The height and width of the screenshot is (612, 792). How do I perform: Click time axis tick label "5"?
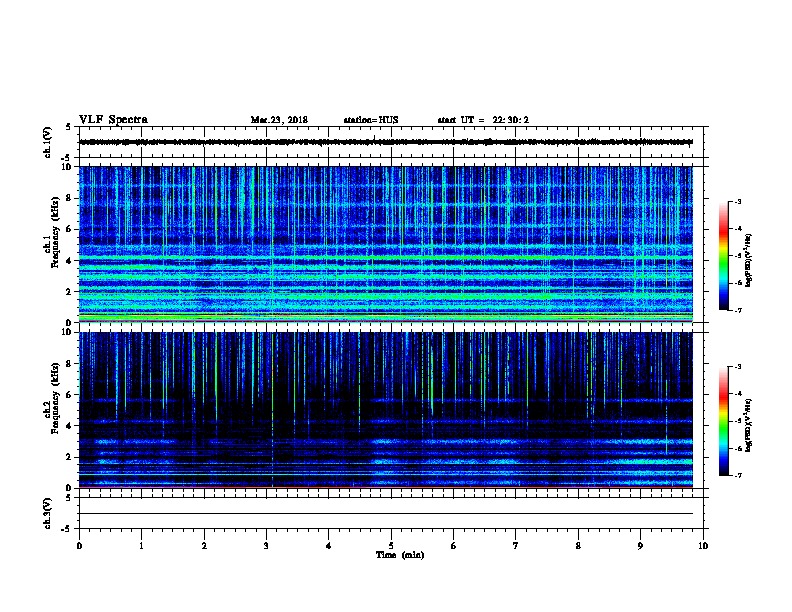[391, 546]
